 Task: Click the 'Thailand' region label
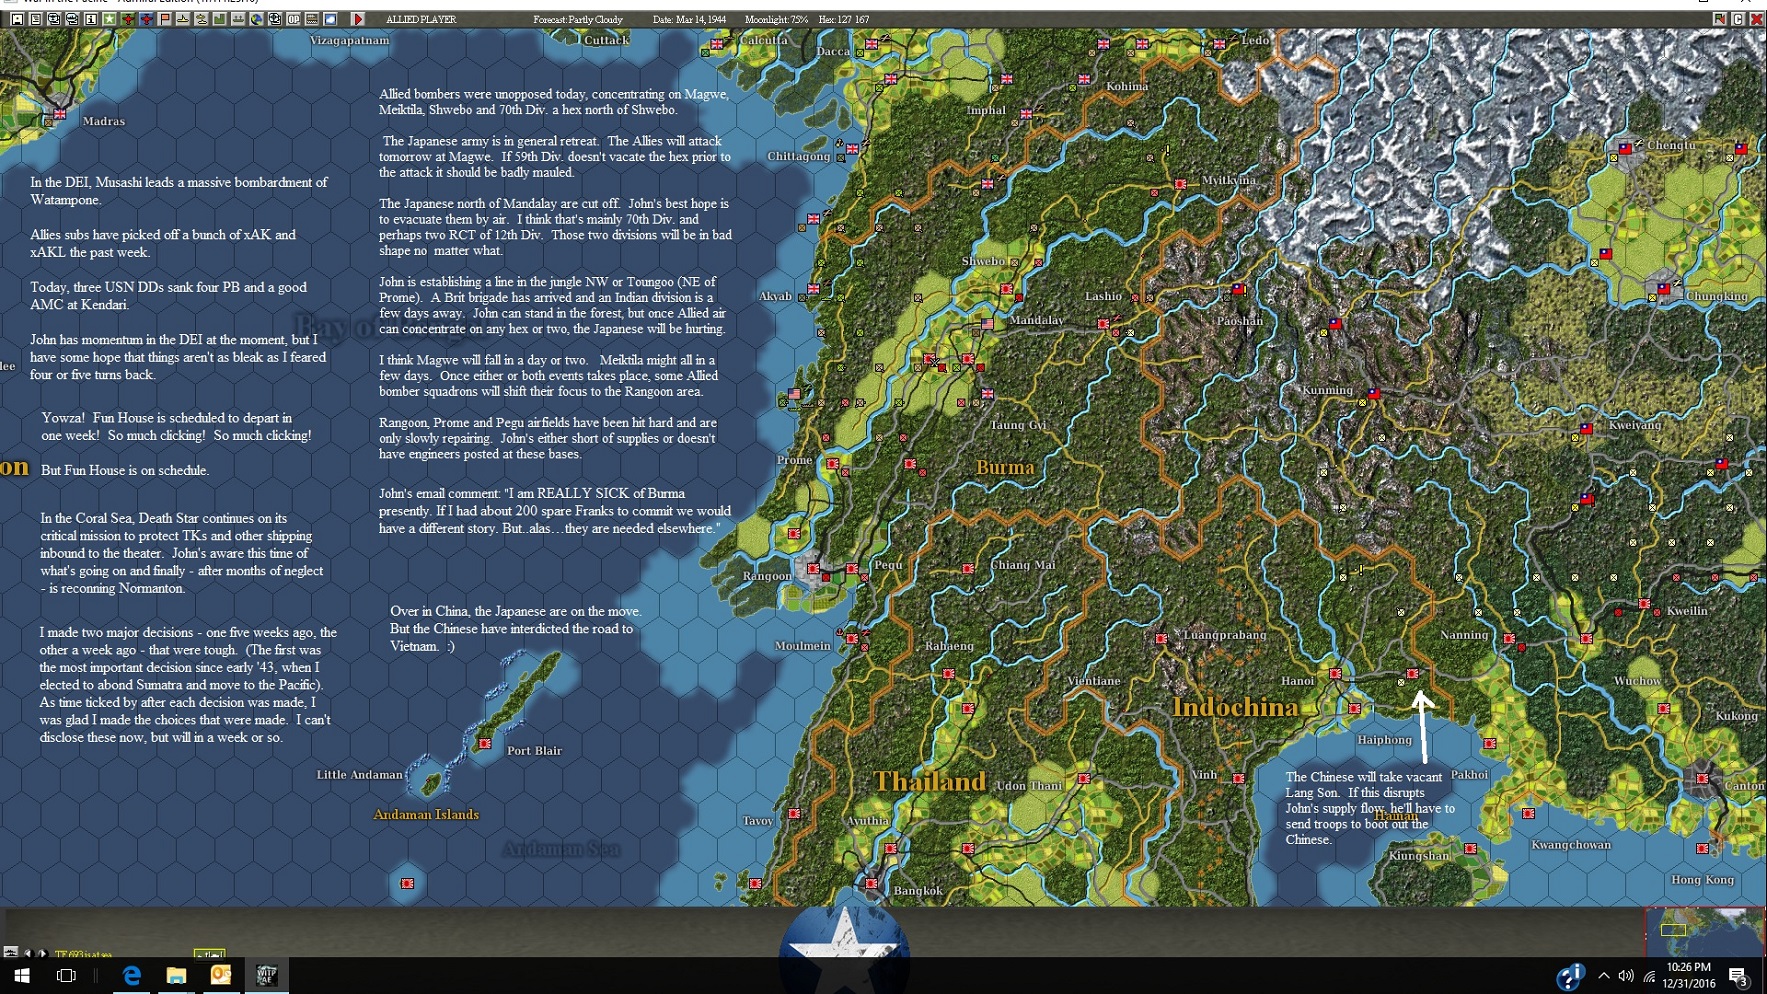(x=930, y=781)
